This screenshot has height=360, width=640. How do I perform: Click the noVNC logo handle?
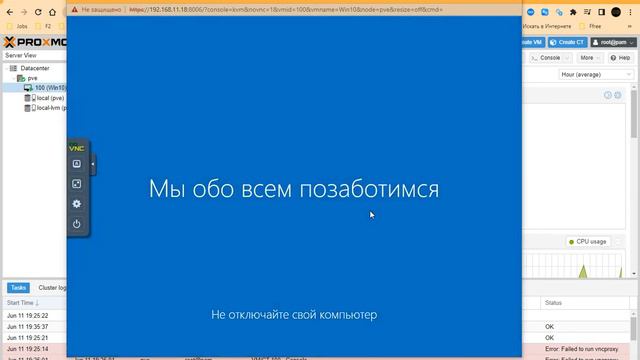point(77,148)
